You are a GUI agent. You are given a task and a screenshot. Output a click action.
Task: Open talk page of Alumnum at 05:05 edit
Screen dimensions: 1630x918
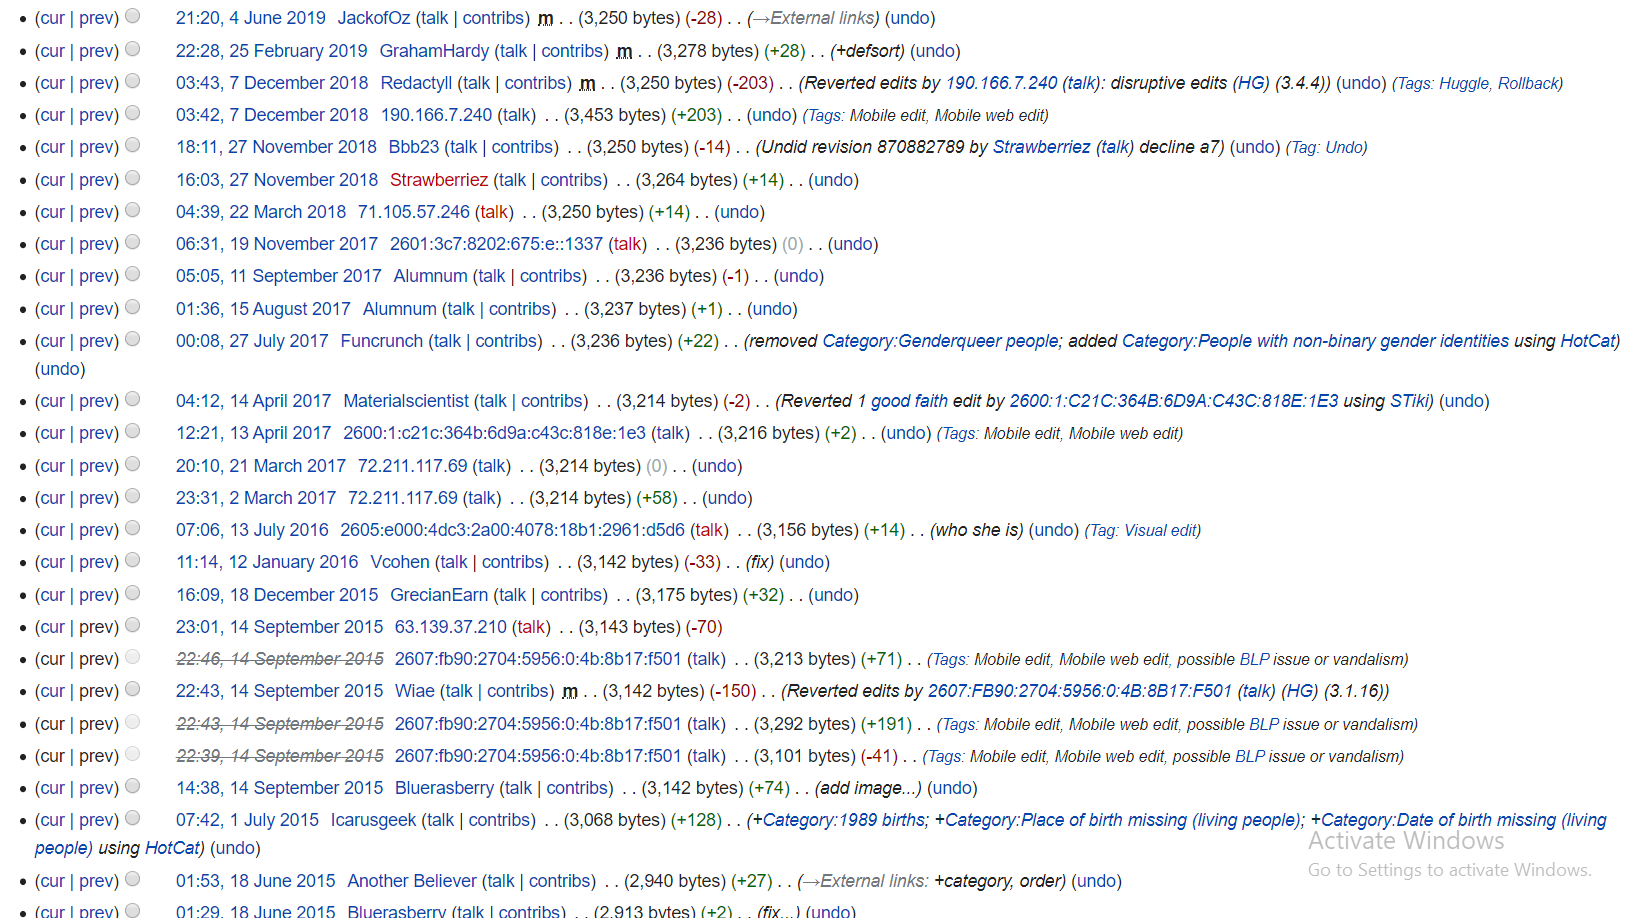(490, 276)
